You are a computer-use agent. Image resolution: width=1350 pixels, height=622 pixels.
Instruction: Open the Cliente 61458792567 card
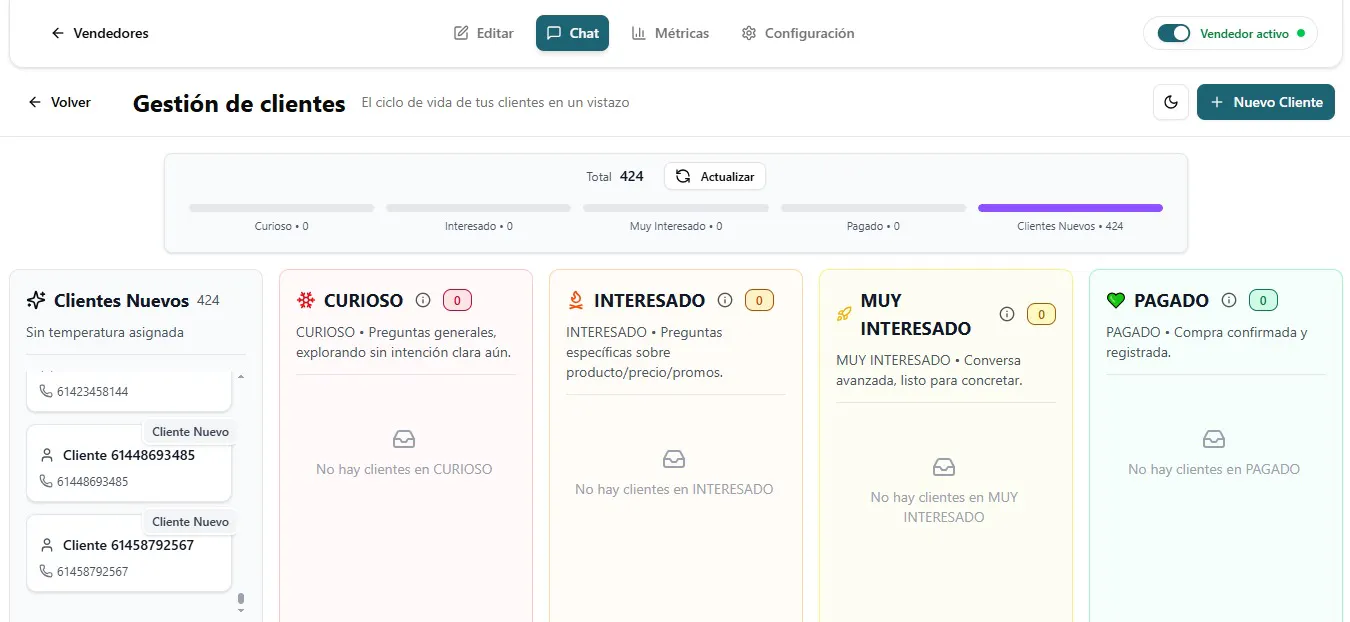[129, 553]
